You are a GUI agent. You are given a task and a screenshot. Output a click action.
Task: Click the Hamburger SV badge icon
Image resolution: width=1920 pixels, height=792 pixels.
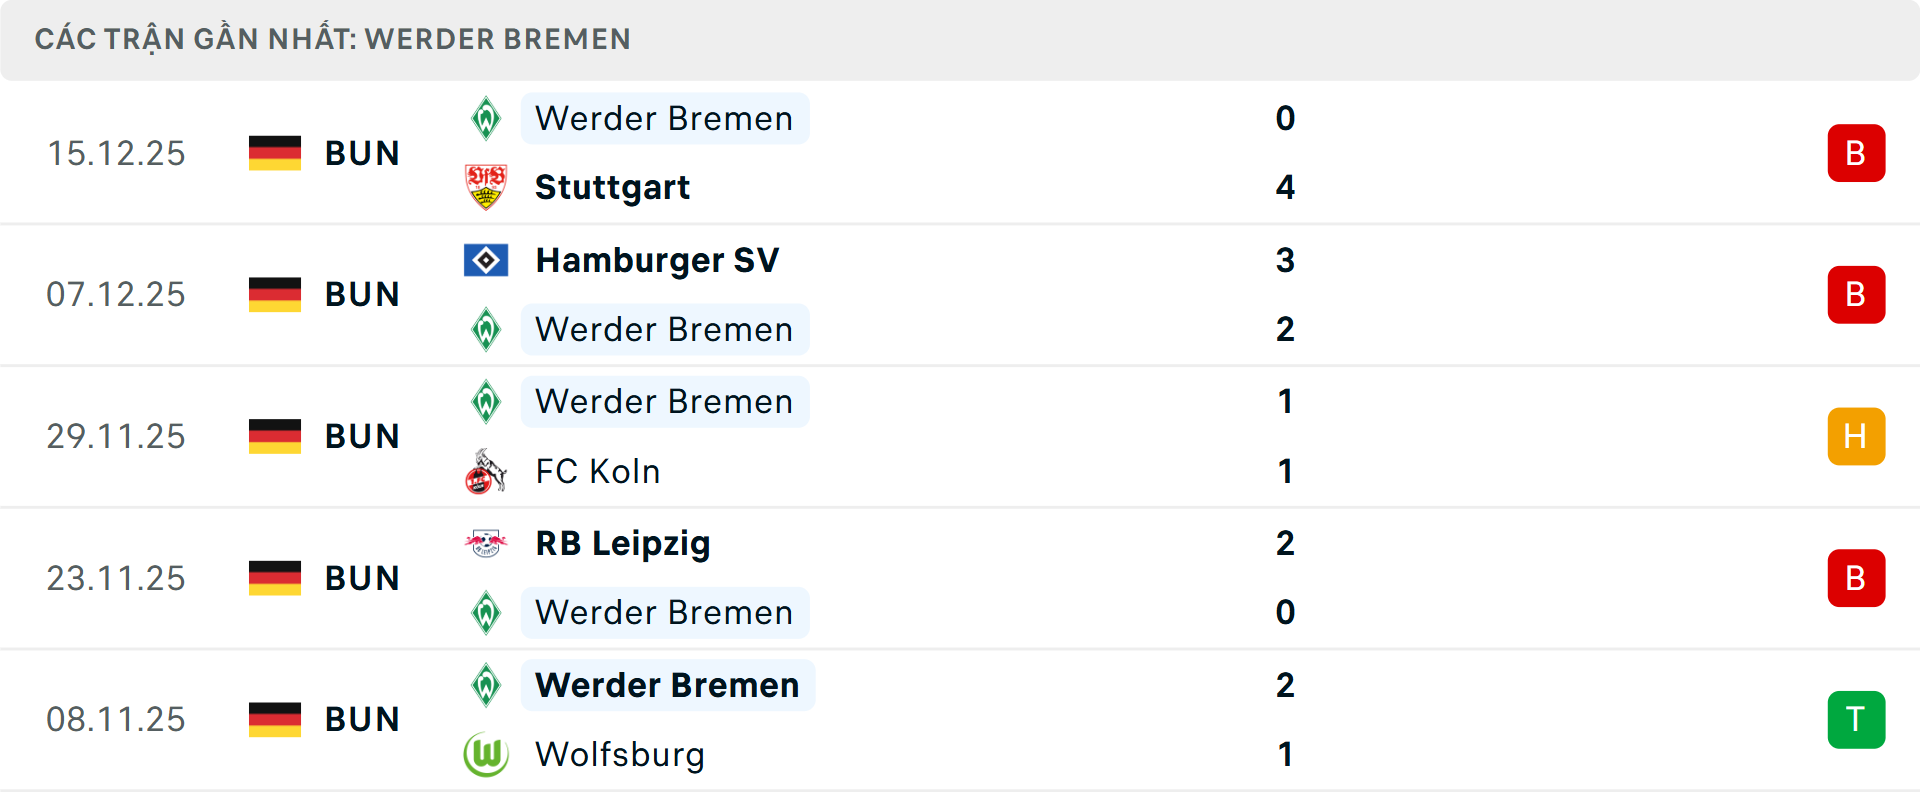pyautogui.click(x=487, y=260)
